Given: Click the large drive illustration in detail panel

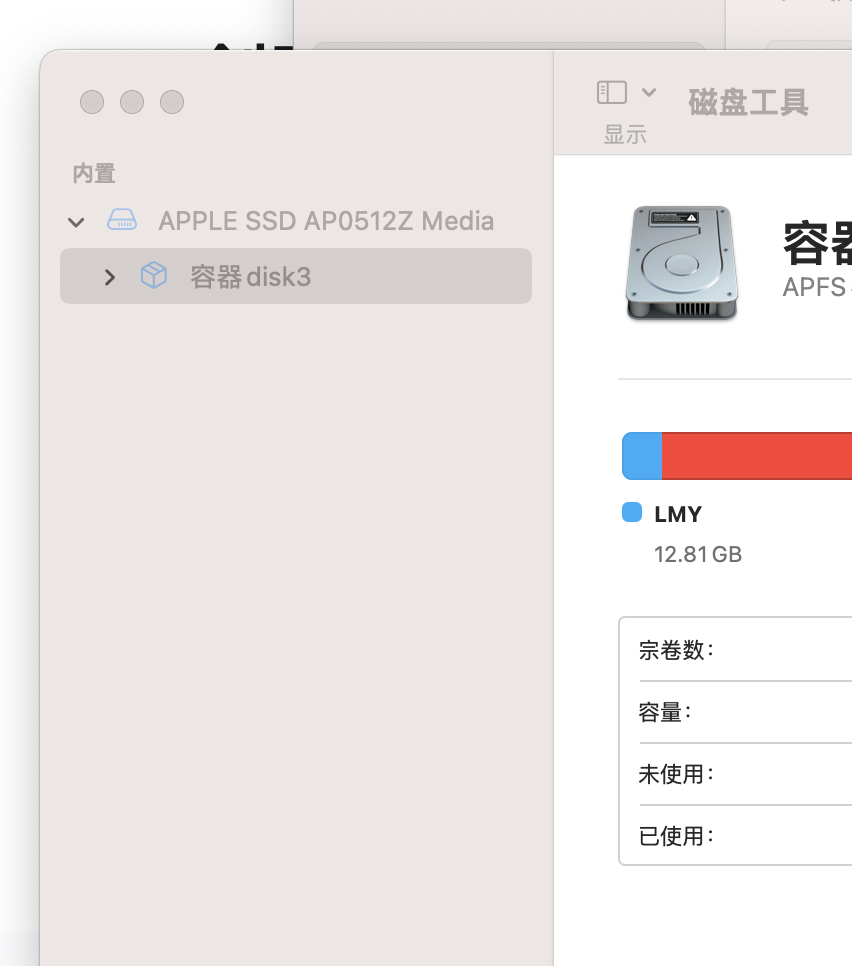Looking at the screenshot, I should pyautogui.click(x=682, y=263).
